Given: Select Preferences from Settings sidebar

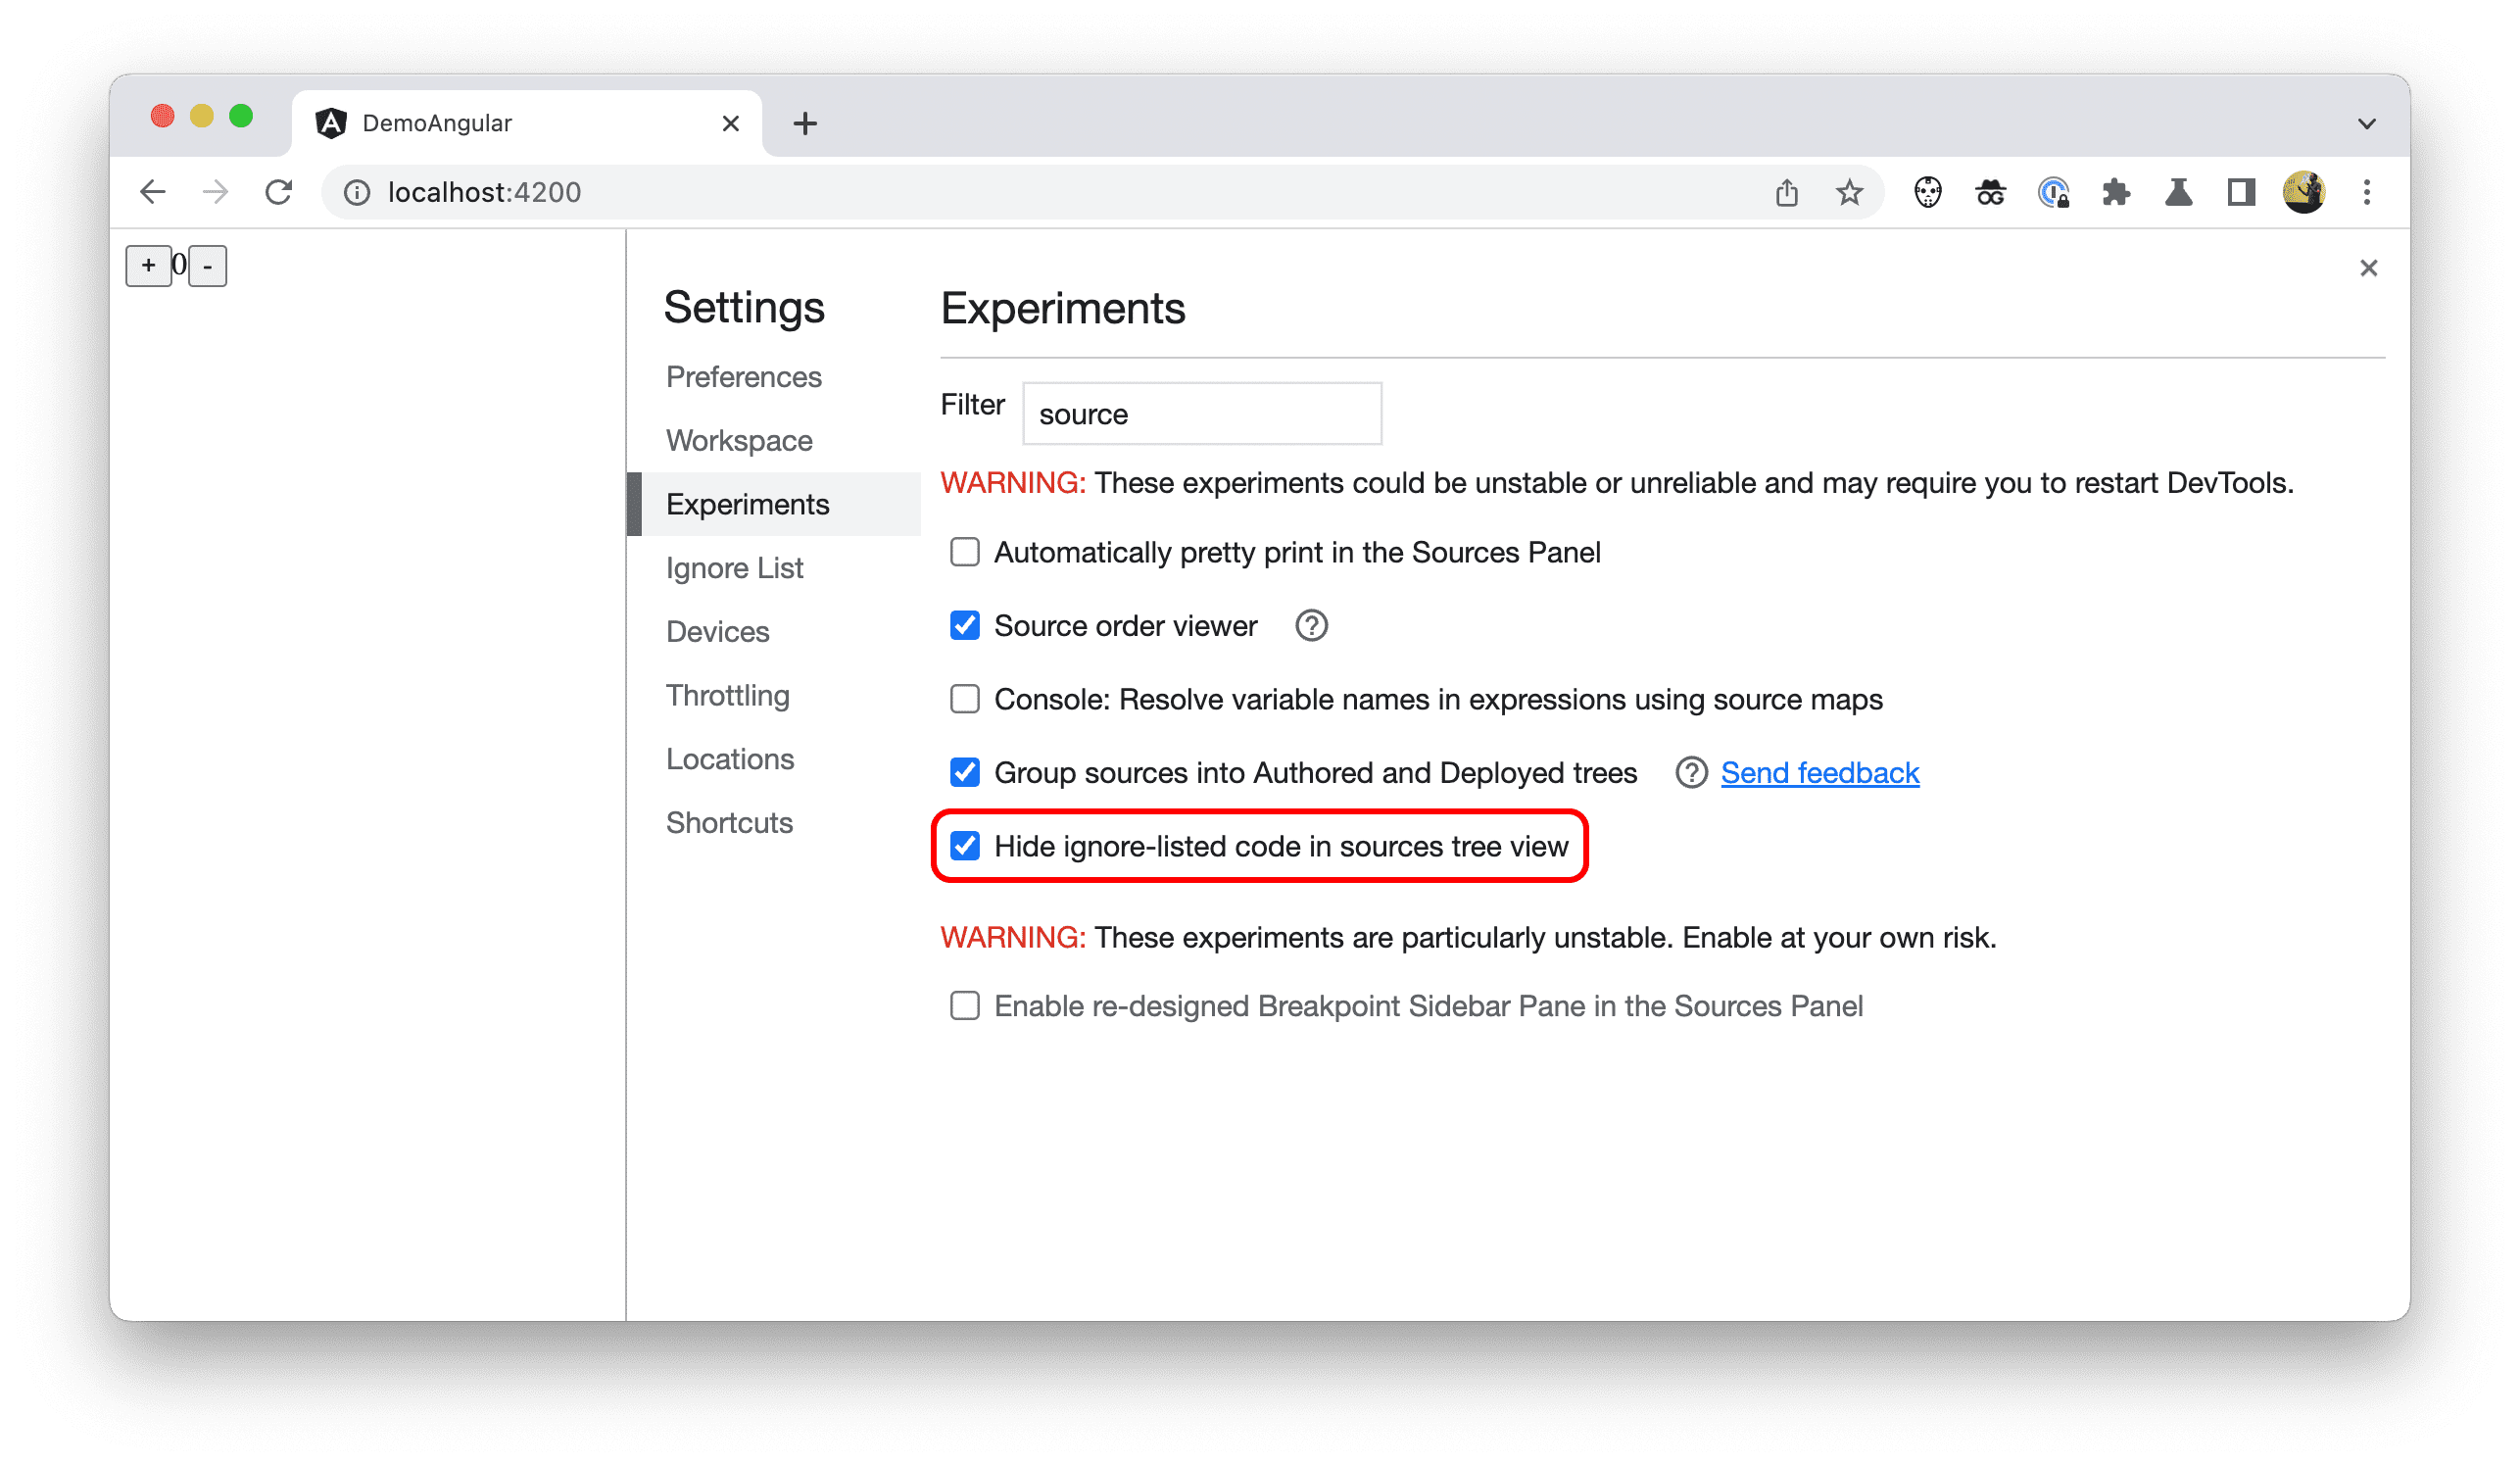Looking at the screenshot, I should click(747, 377).
